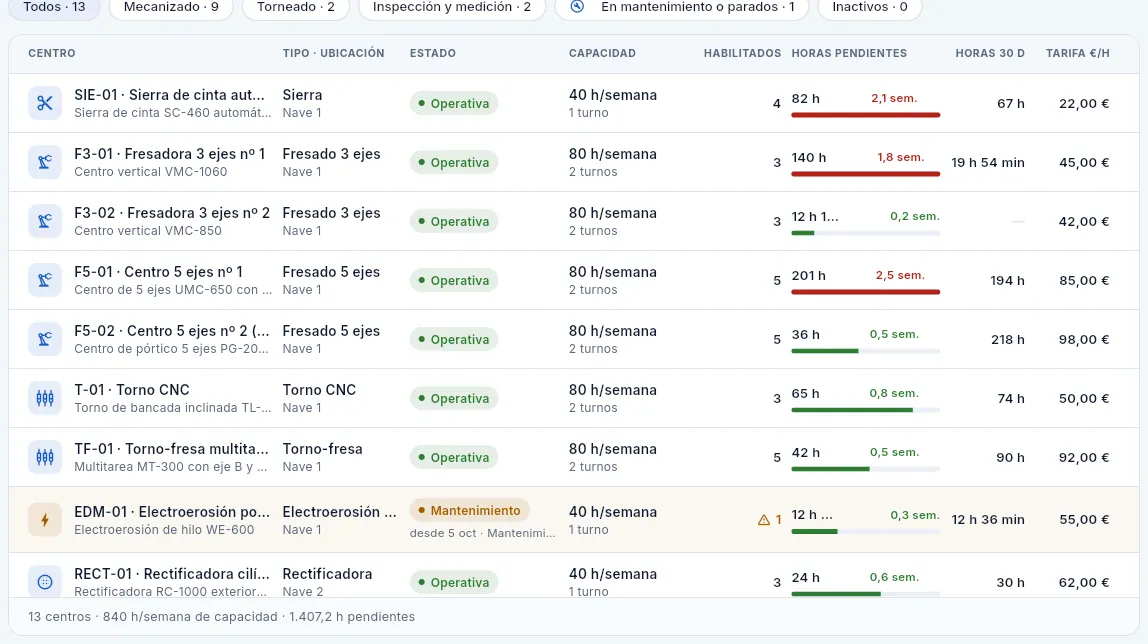
Task: Select the round icon beside RECT-01
Action: point(45,583)
